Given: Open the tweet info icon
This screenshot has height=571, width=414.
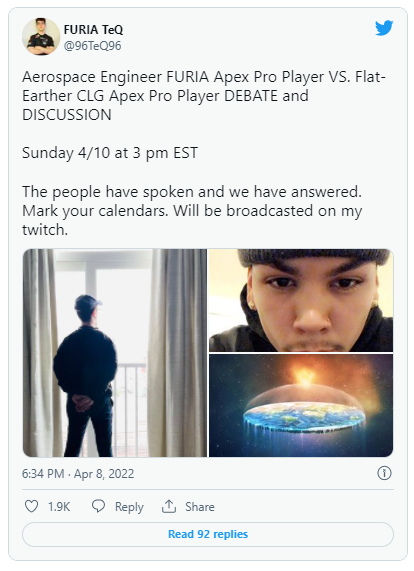Looking at the screenshot, I should tap(384, 473).
